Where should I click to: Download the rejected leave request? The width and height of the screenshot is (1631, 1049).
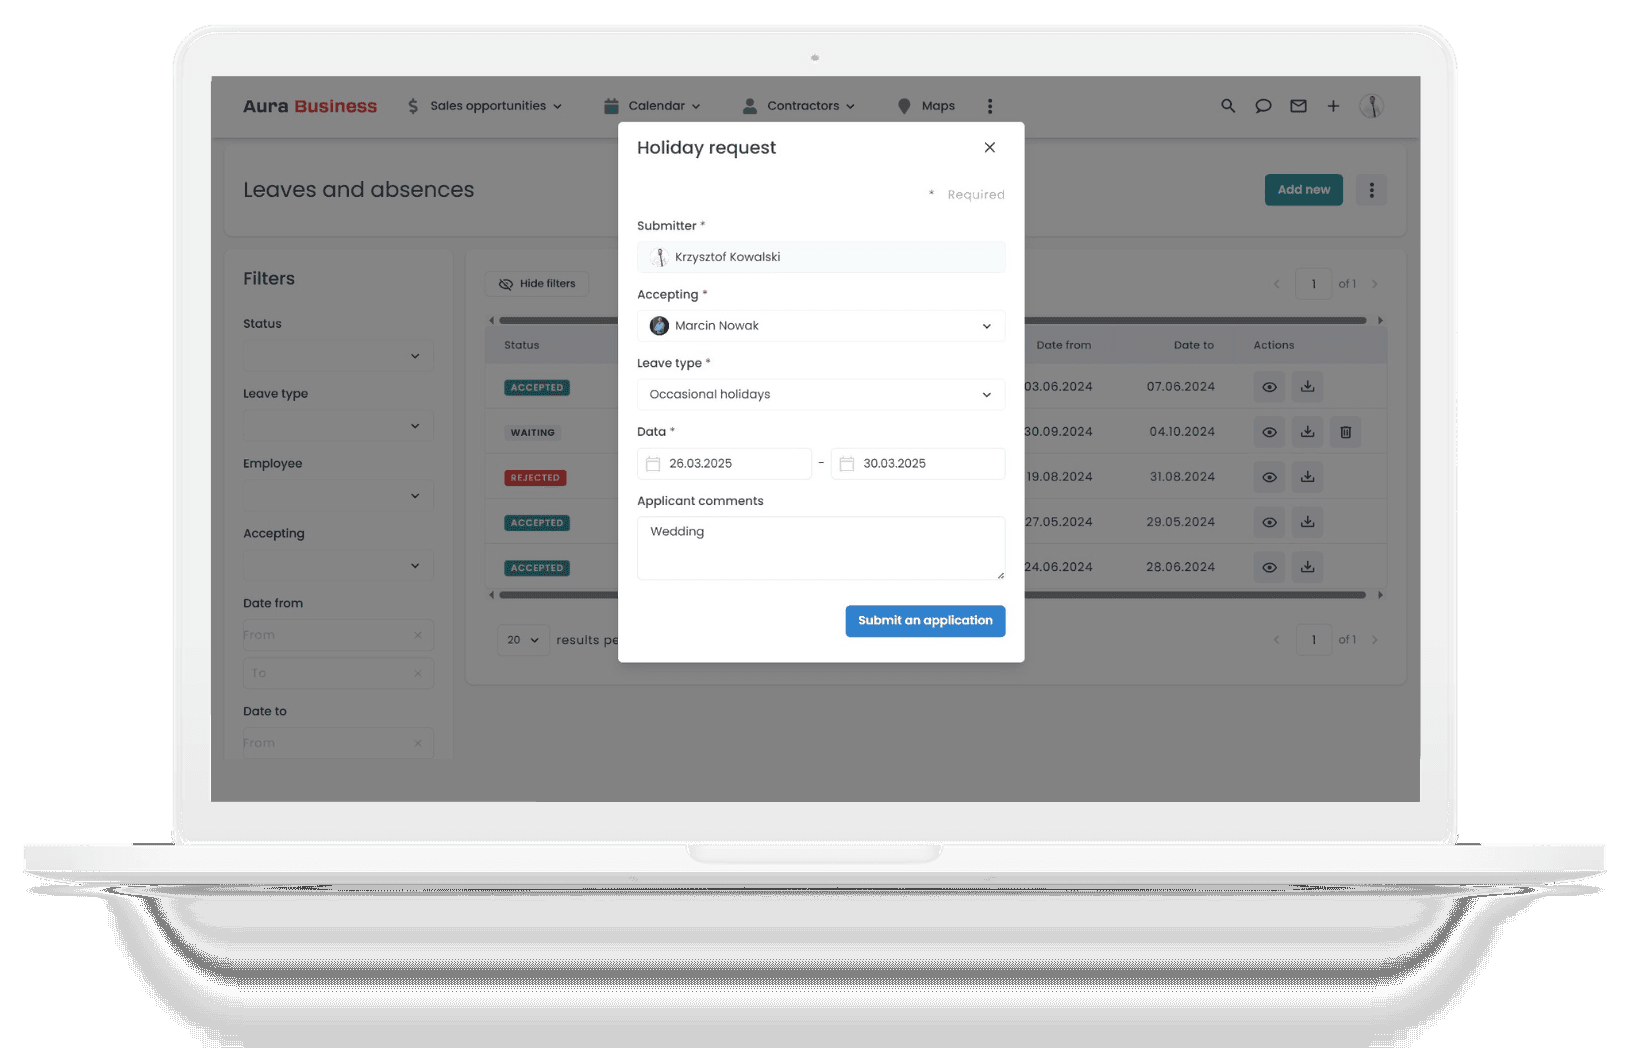pyautogui.click(x=1307, y=477)
